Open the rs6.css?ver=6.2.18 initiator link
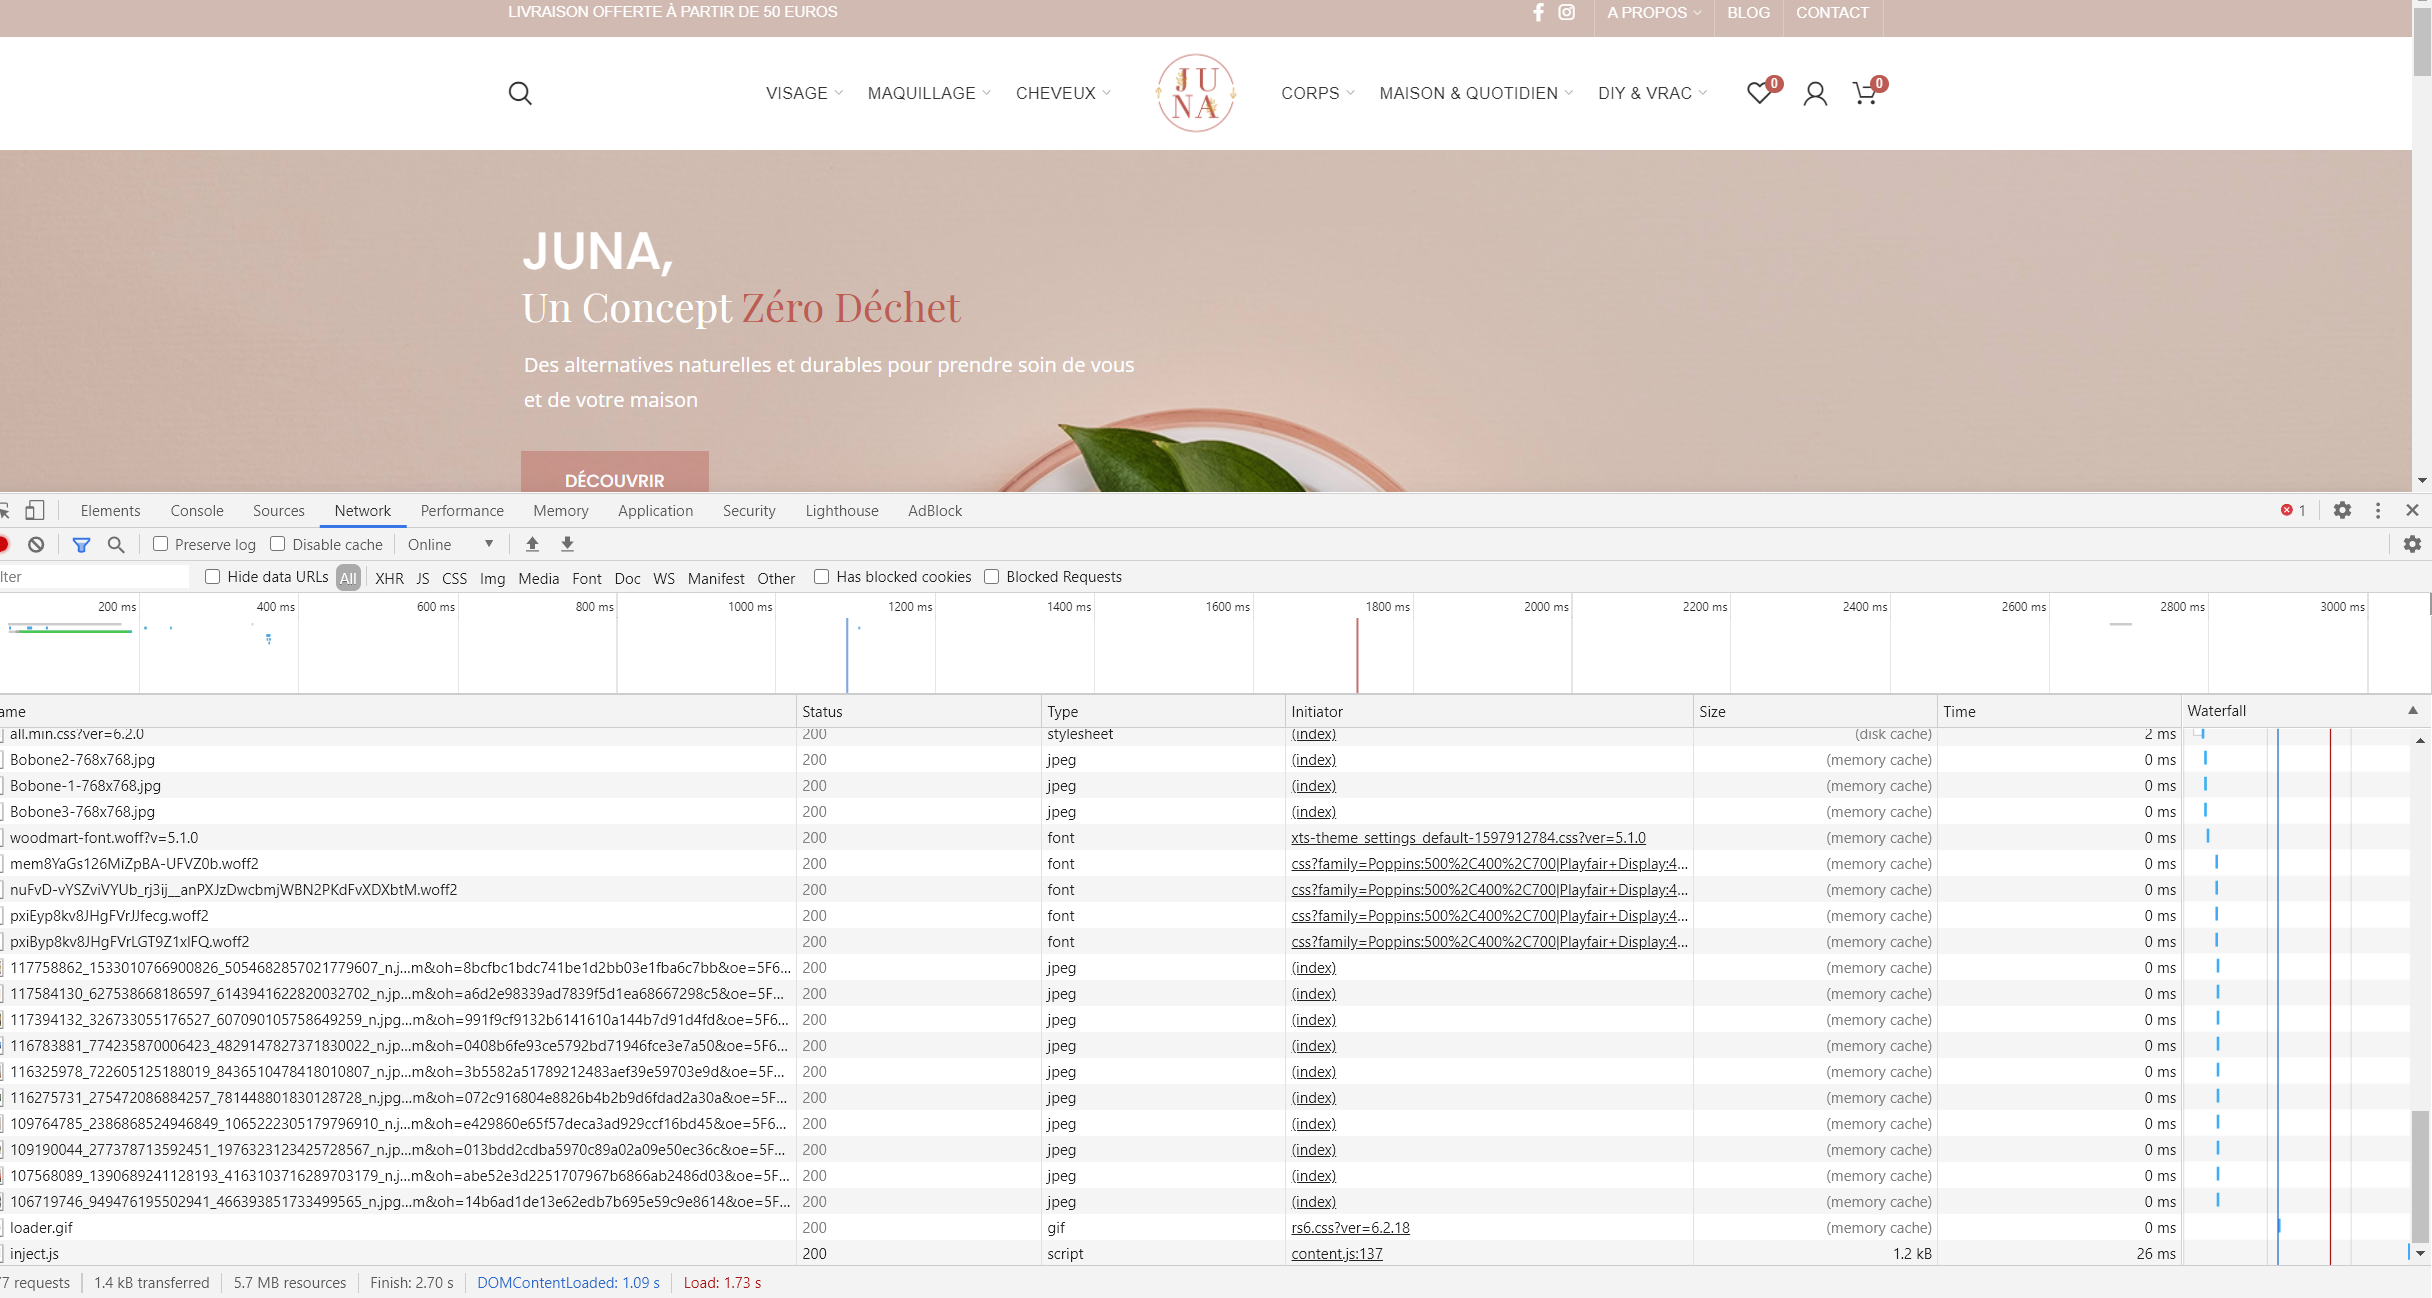 tap(1350, 1227)
